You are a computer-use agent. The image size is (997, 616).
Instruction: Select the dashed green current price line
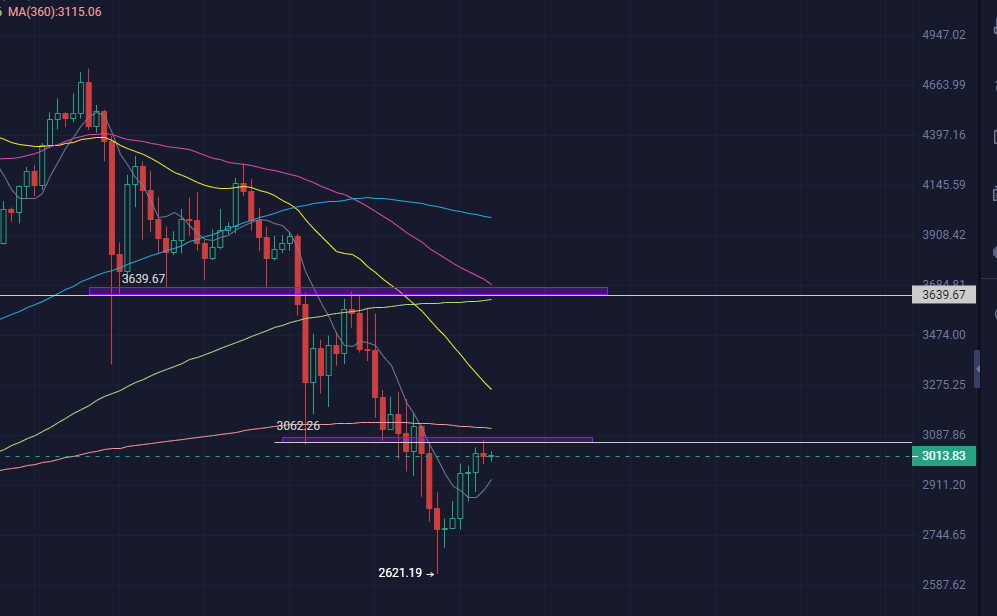pyautogui.click(x=700, y=457)
